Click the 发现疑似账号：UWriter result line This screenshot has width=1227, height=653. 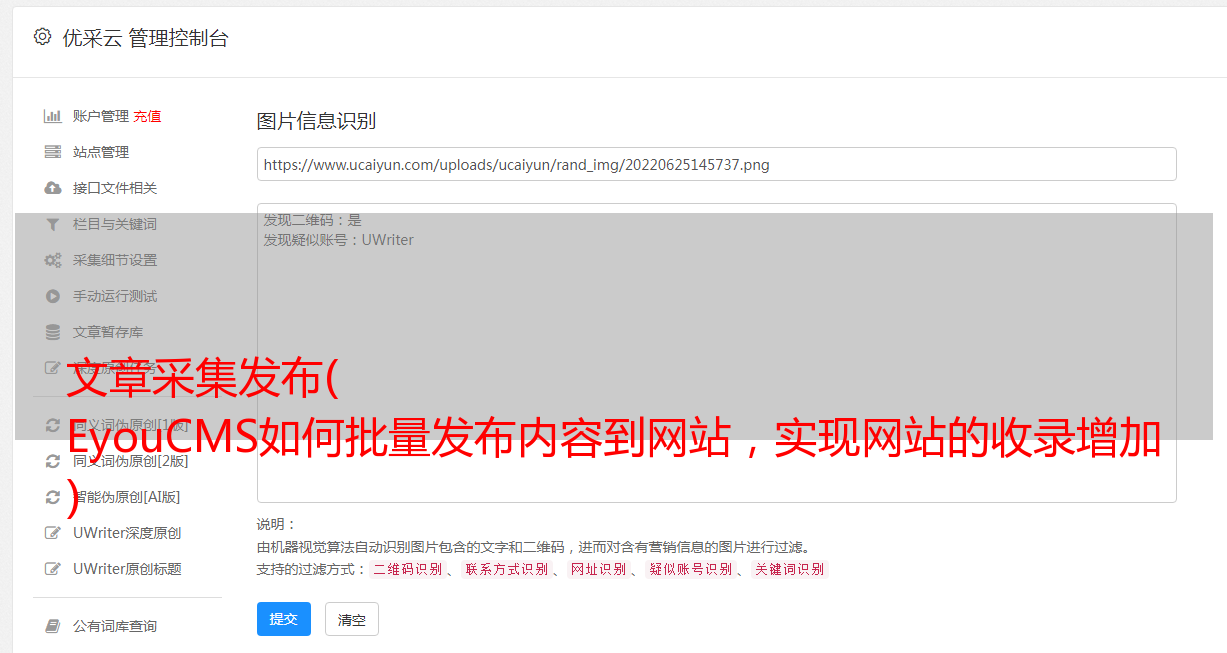[339, 240]
